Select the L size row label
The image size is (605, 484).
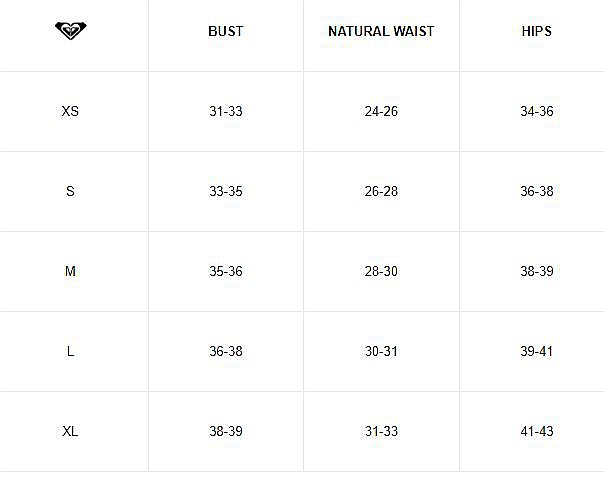70,351
